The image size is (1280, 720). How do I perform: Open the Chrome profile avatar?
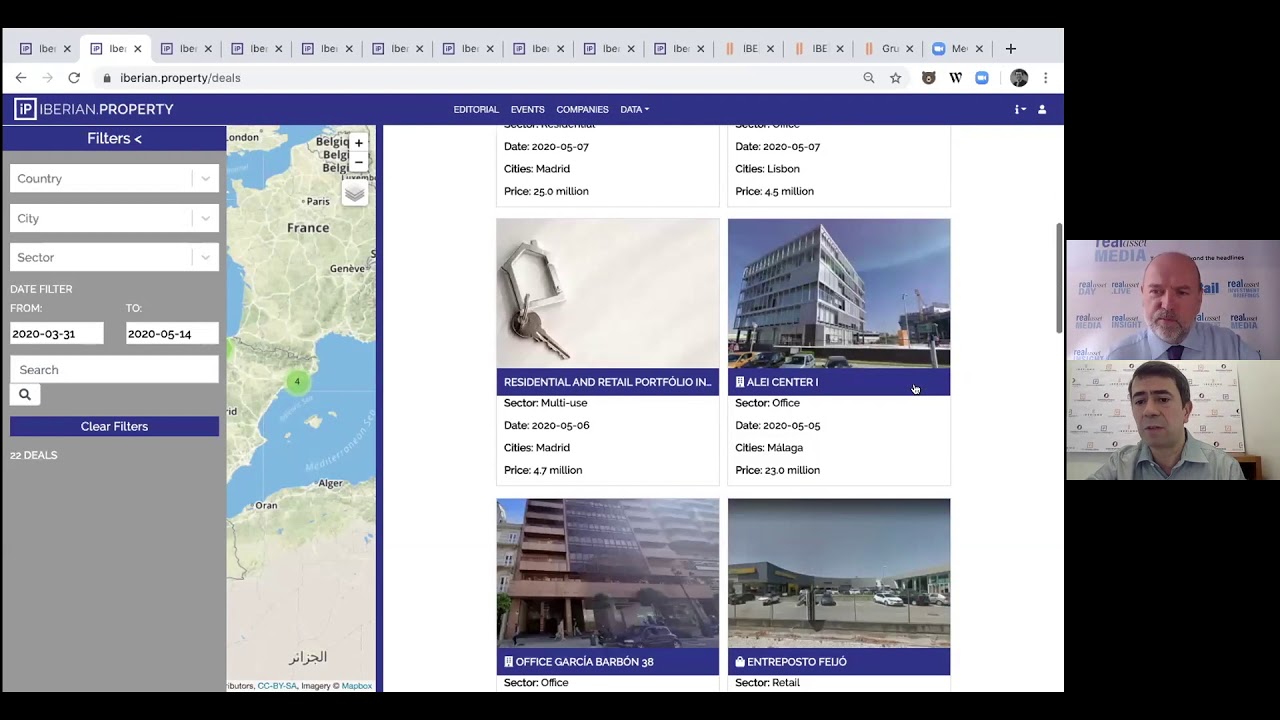point(1019,78)
